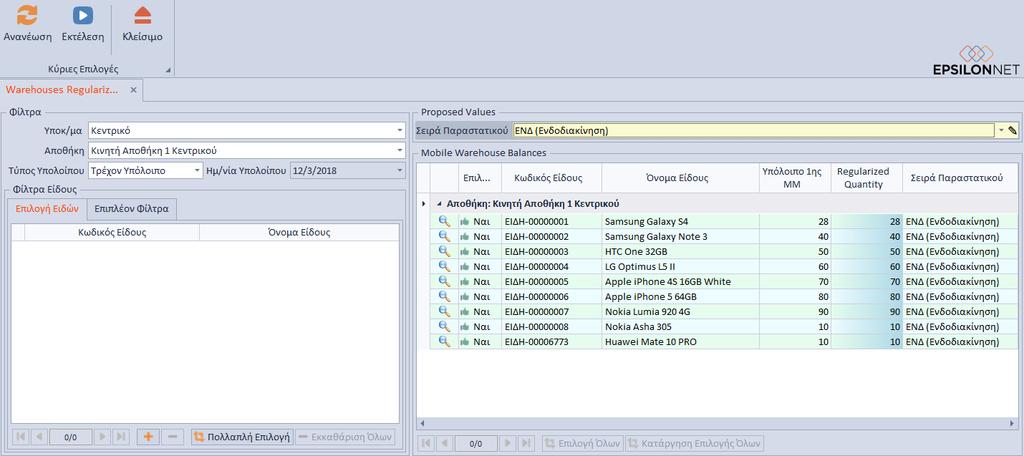Open magnifier icon for LG Optimus L5 II
1024x456 pixels.
[x=444, y=267]
